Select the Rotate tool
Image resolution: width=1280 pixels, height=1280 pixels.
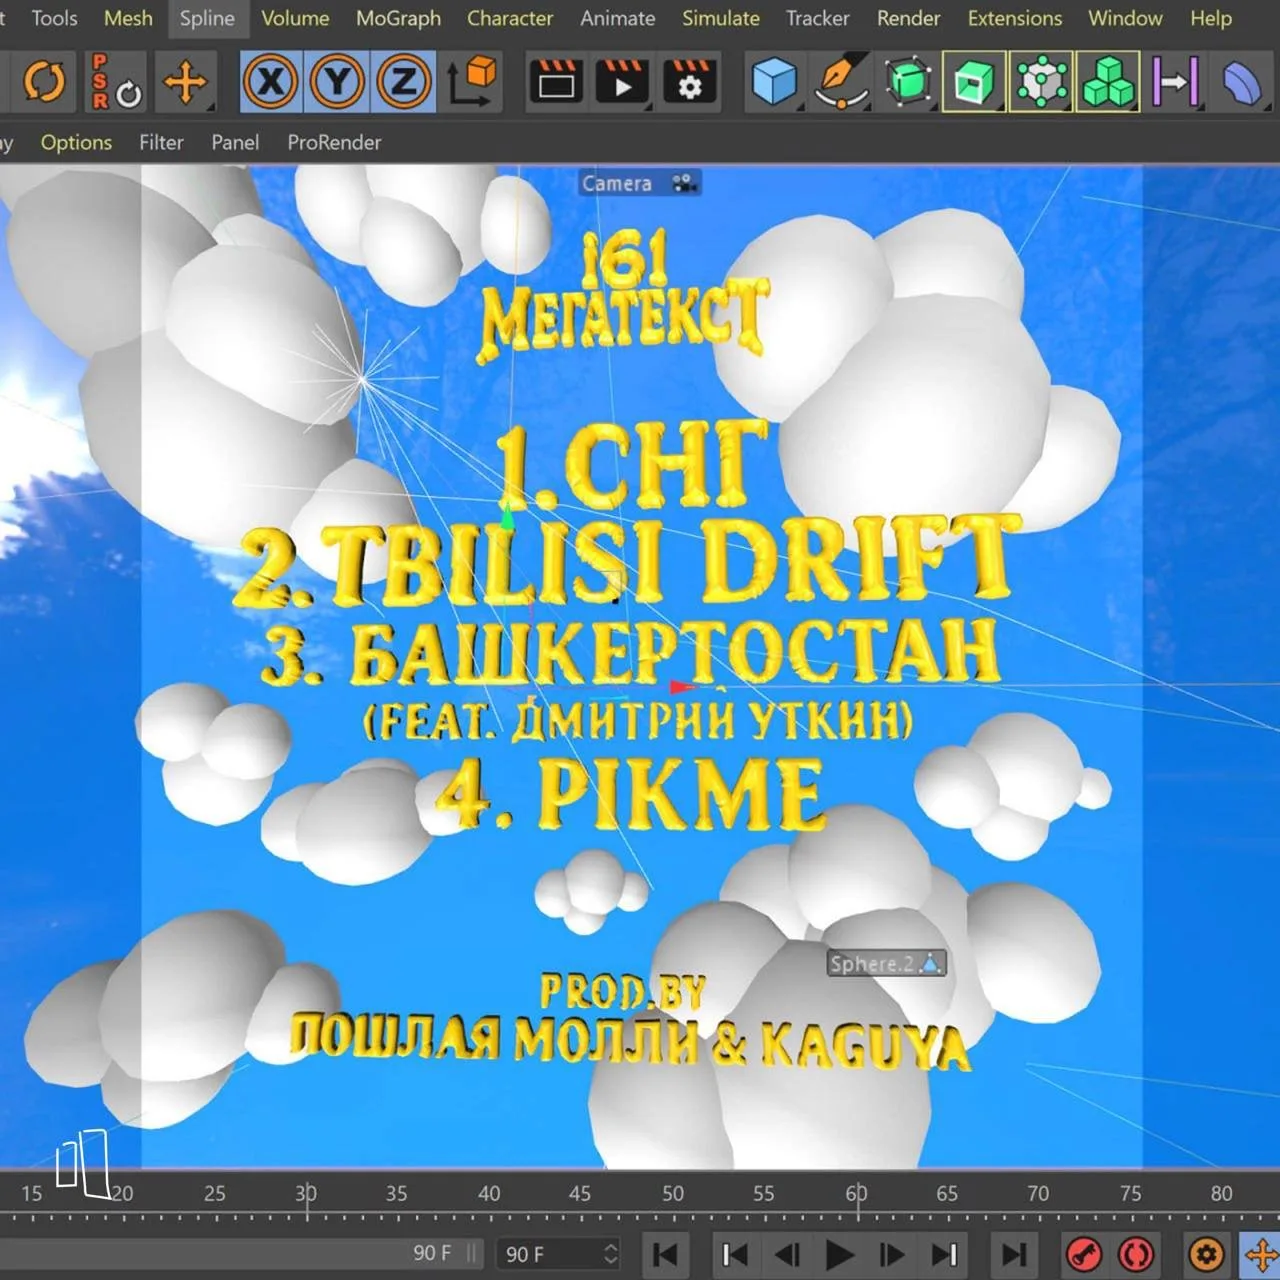click(43, 82)
